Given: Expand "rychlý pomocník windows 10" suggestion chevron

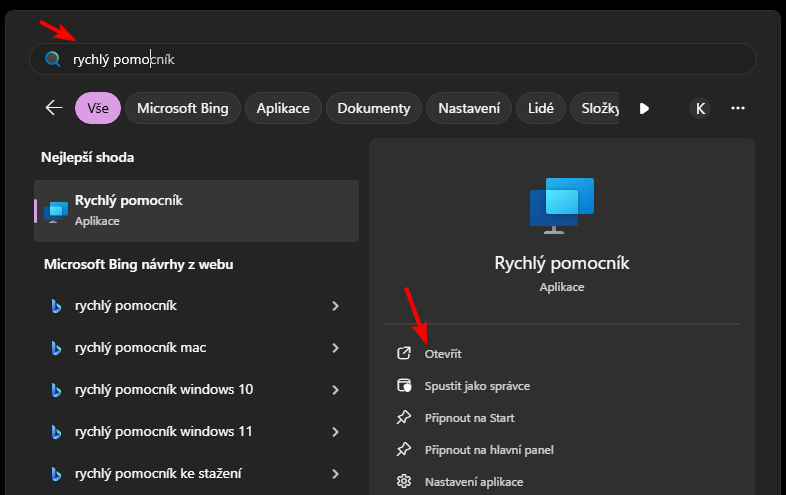Looking at the screenshot, I should pyautogui.click(x=336, y=390).
